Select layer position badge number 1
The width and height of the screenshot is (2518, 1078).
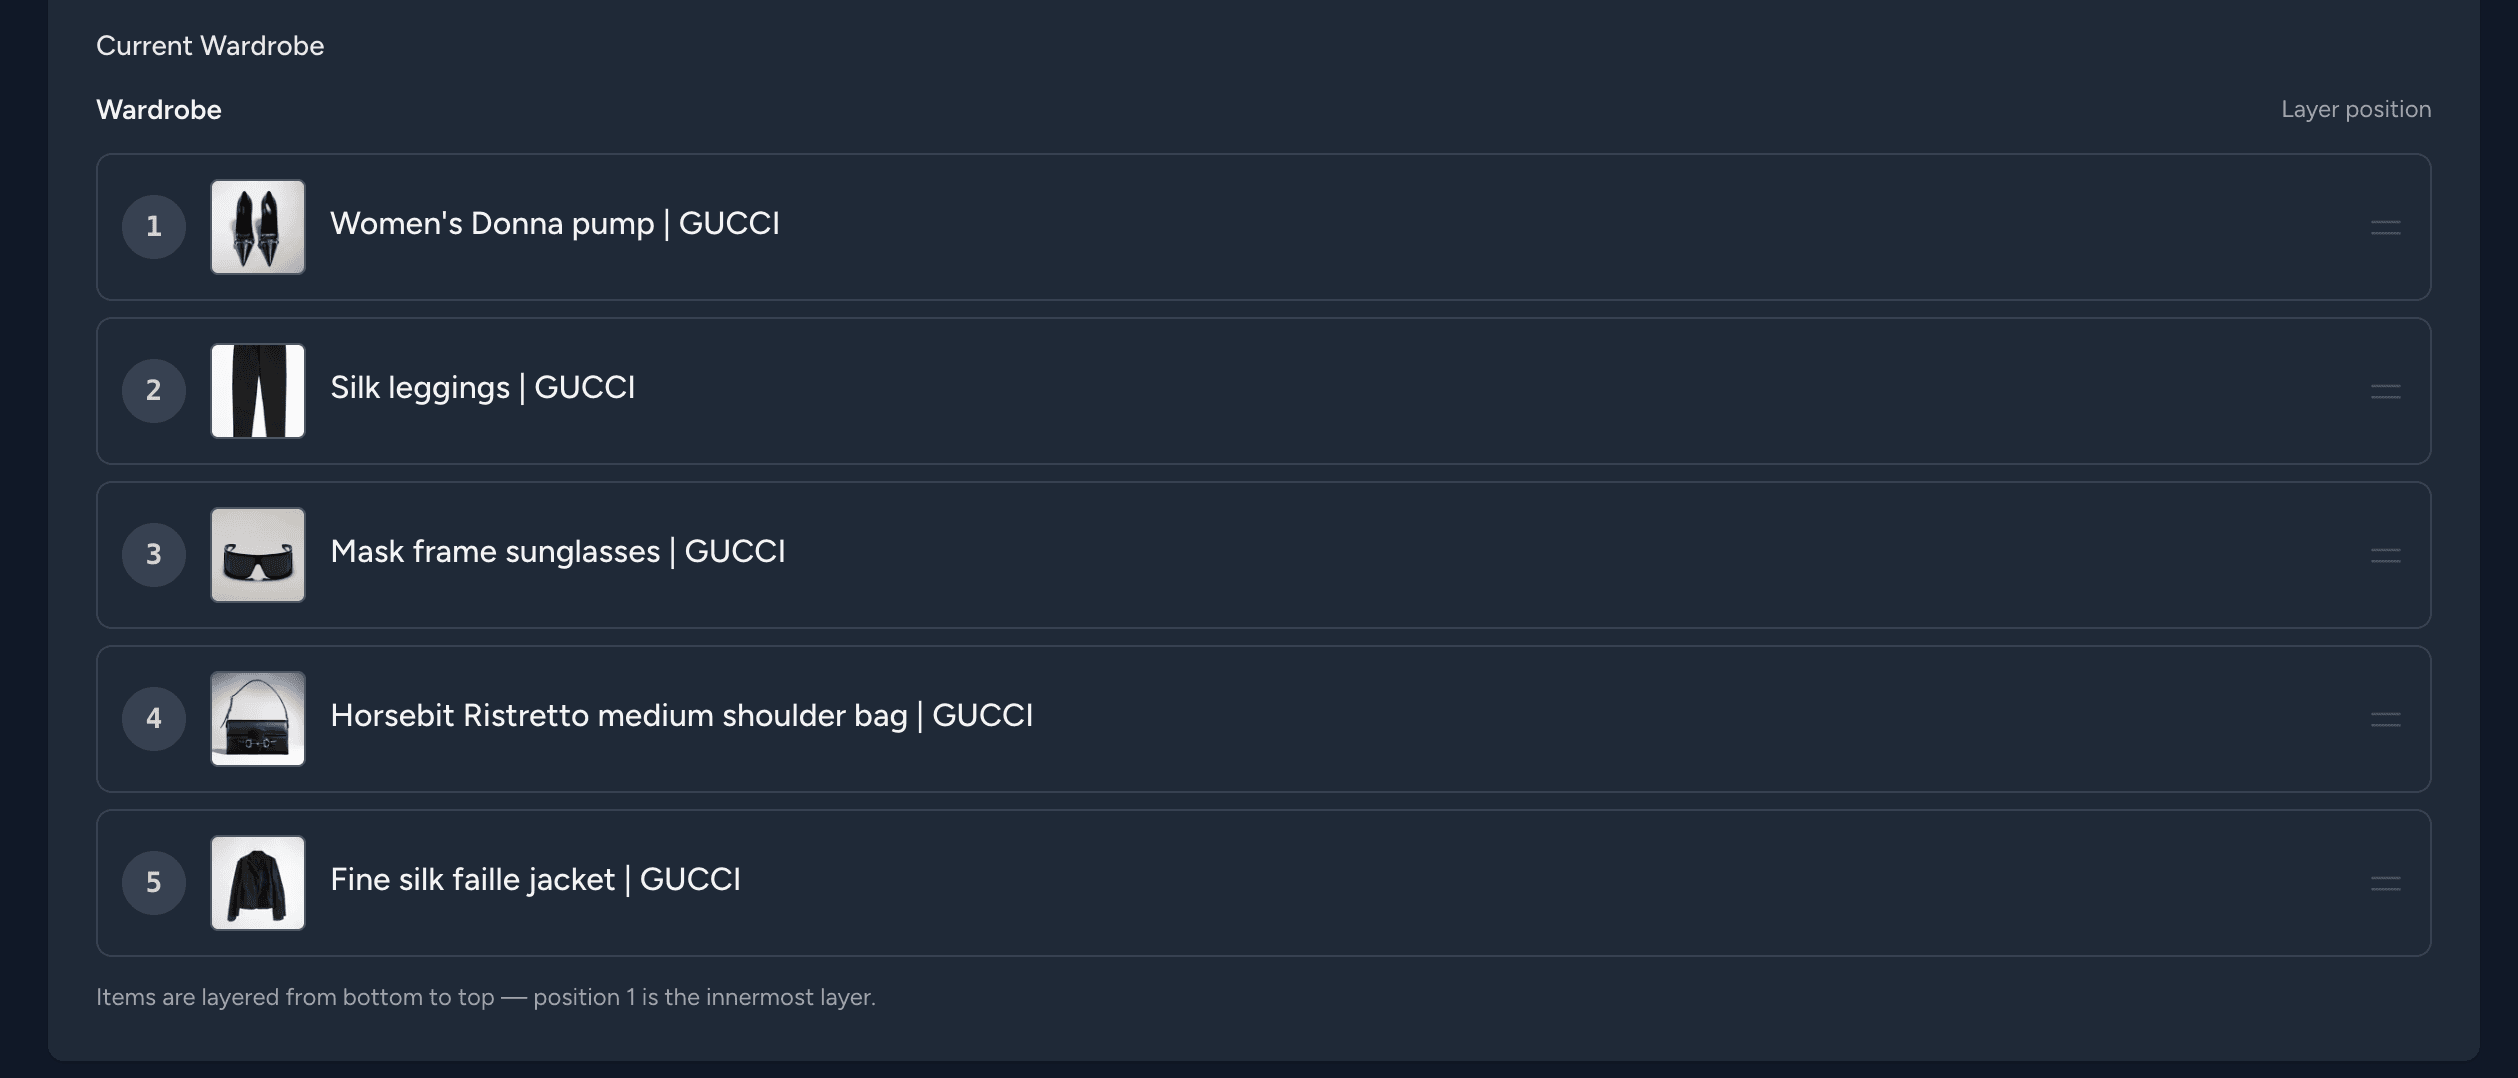click(x=154, y=227)
